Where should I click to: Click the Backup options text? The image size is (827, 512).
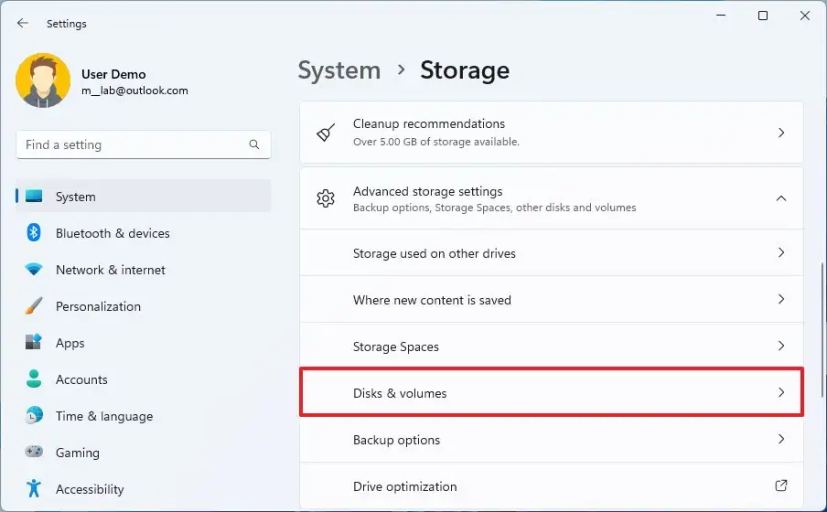coord(396,440)
